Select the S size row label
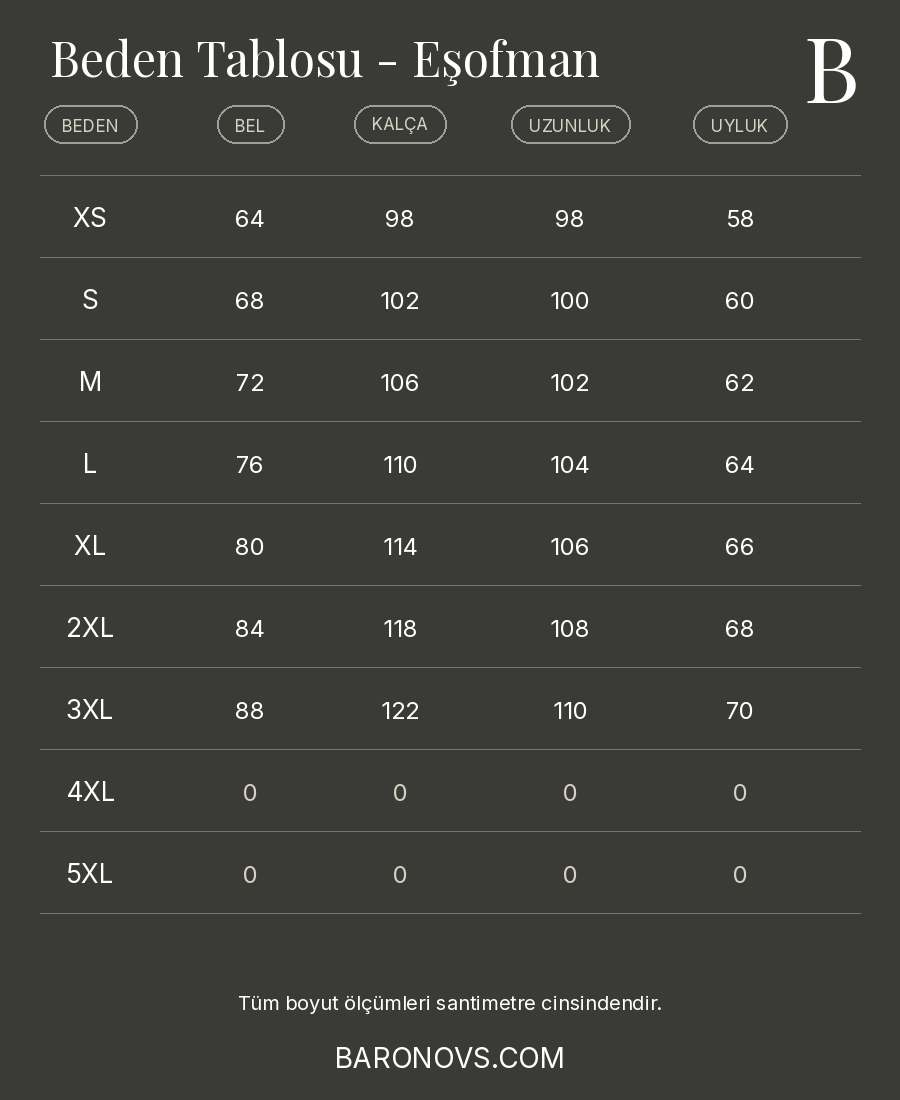Screen dimensions: 900x1100 click(x=90, y=300)
